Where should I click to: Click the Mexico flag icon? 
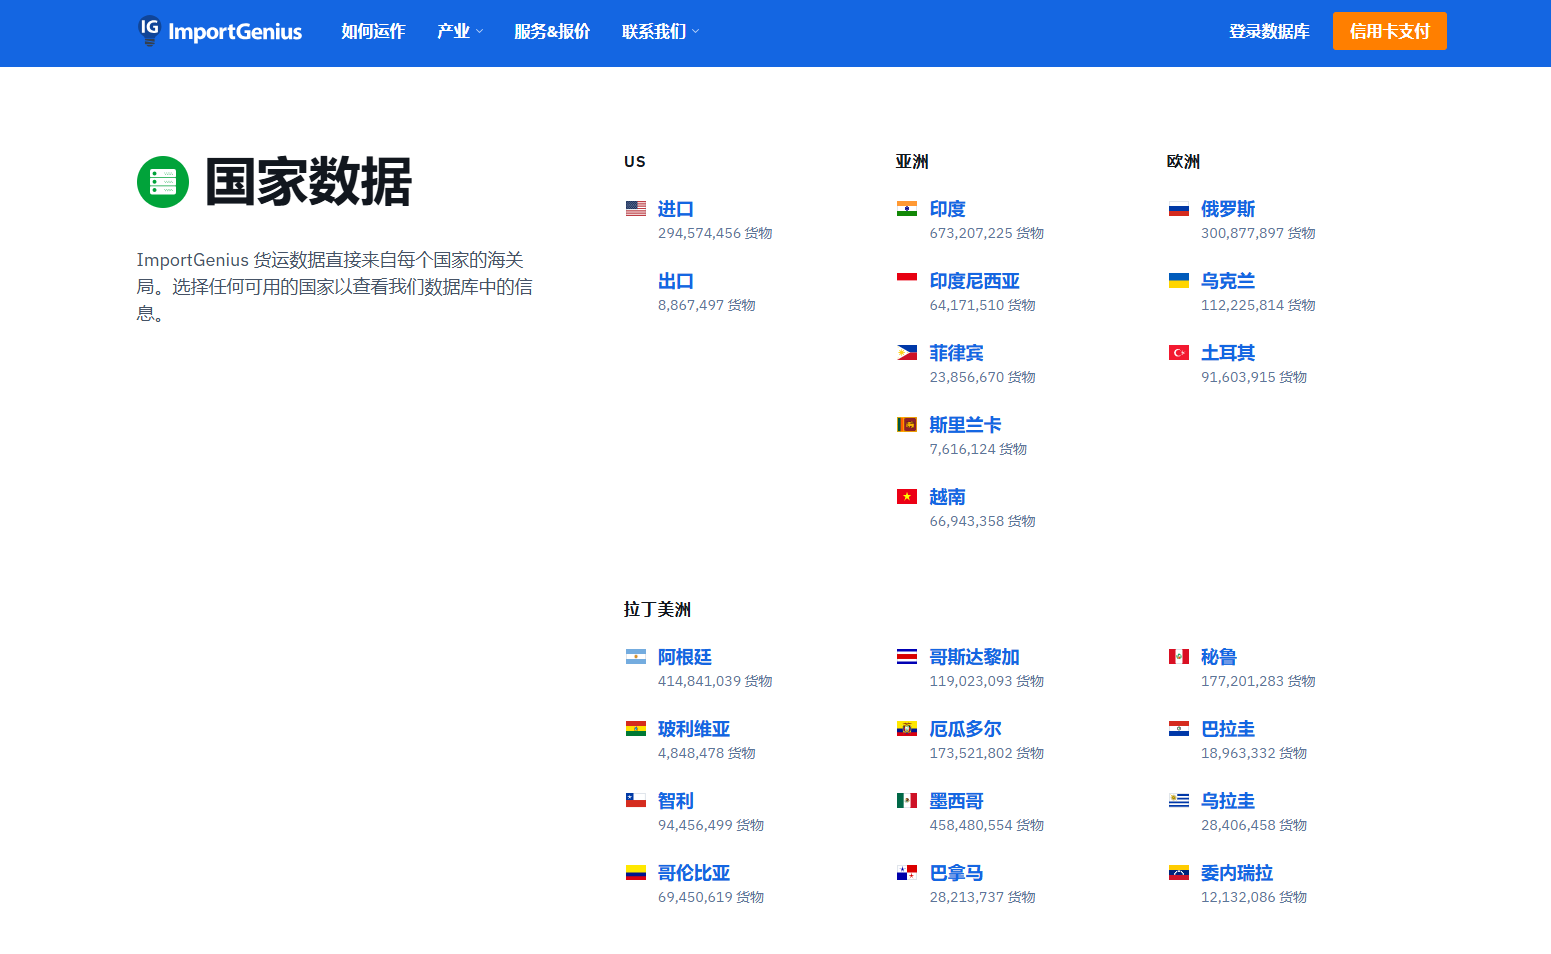907,801
